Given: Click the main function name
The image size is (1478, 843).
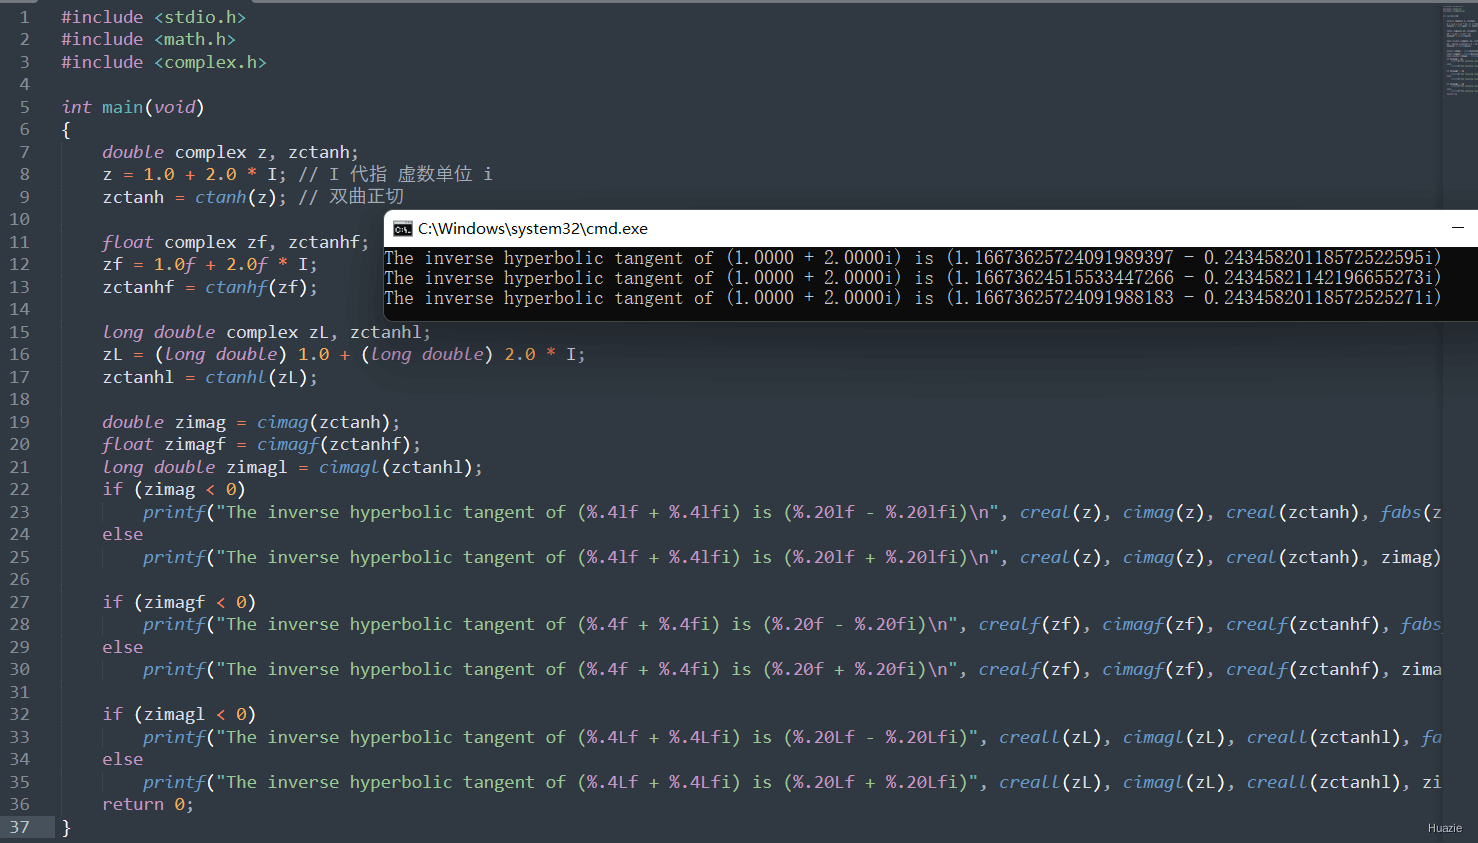Looking at the screenshot, I should [122, 107].
